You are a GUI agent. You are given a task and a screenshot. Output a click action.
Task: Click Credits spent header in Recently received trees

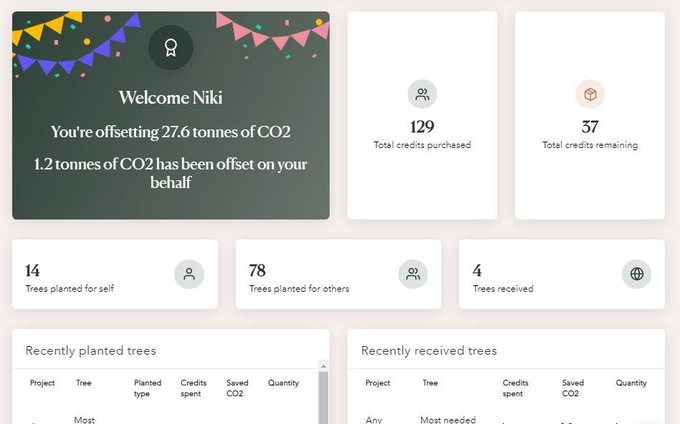pyautogui.click(x=515, y=388)
